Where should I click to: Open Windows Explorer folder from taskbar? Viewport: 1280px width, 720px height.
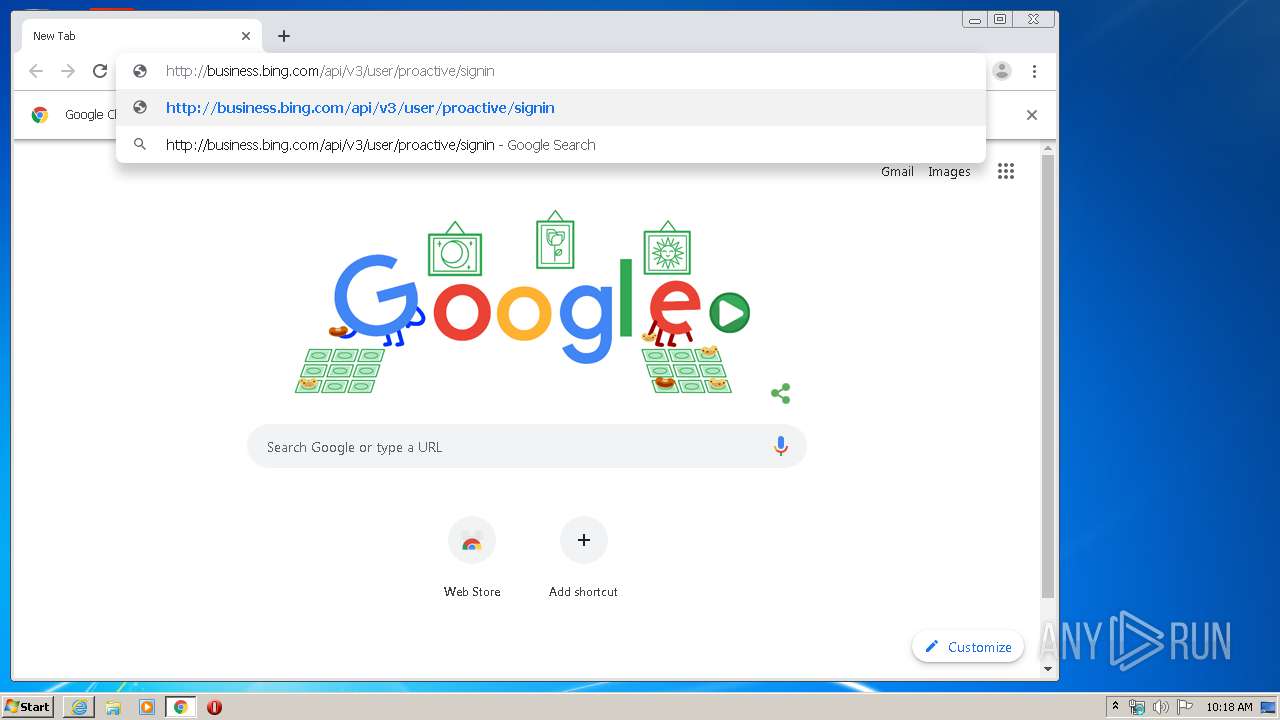coord(113,707)
